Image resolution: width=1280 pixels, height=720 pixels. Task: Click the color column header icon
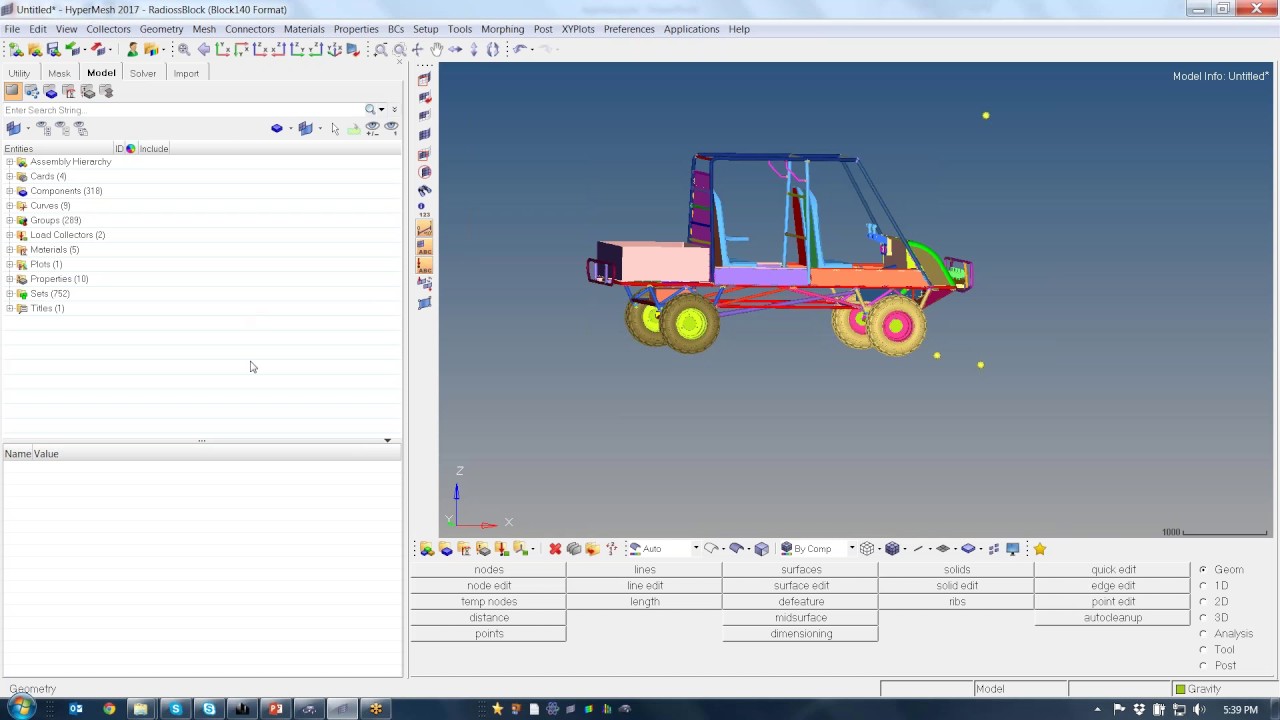coord(130,149)
